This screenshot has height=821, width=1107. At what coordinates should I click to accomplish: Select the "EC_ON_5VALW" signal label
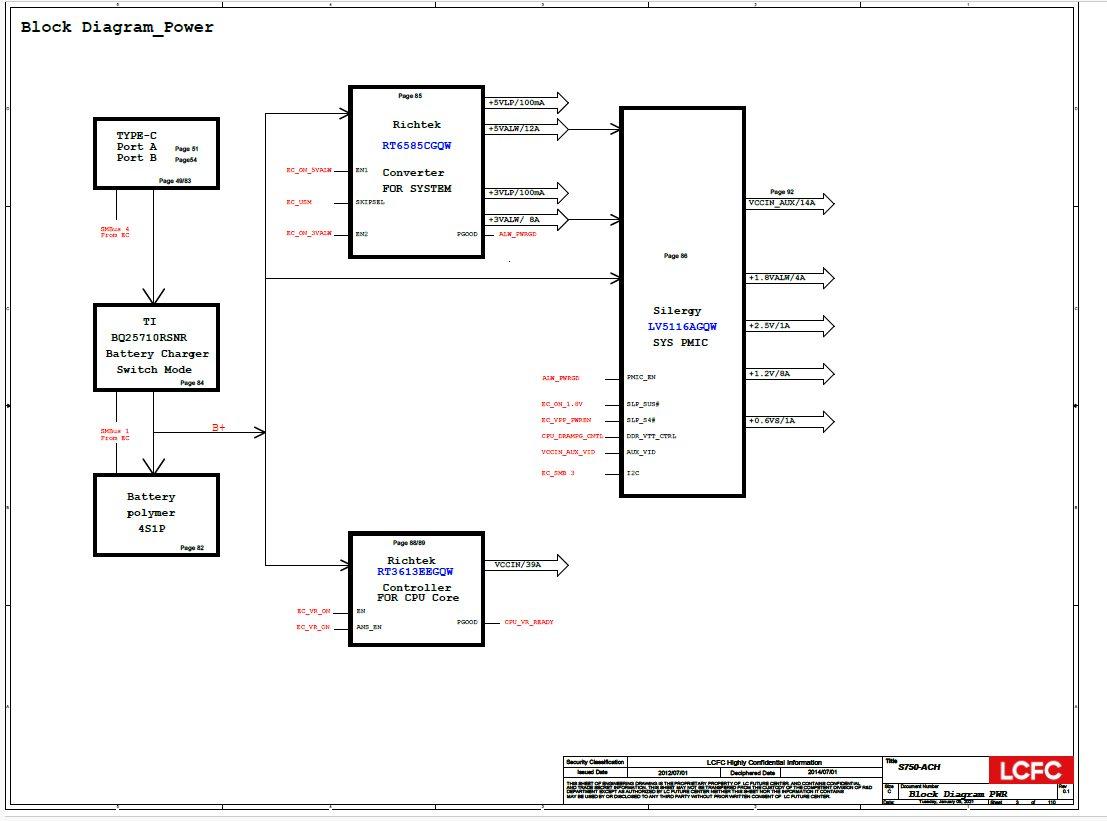309,170
